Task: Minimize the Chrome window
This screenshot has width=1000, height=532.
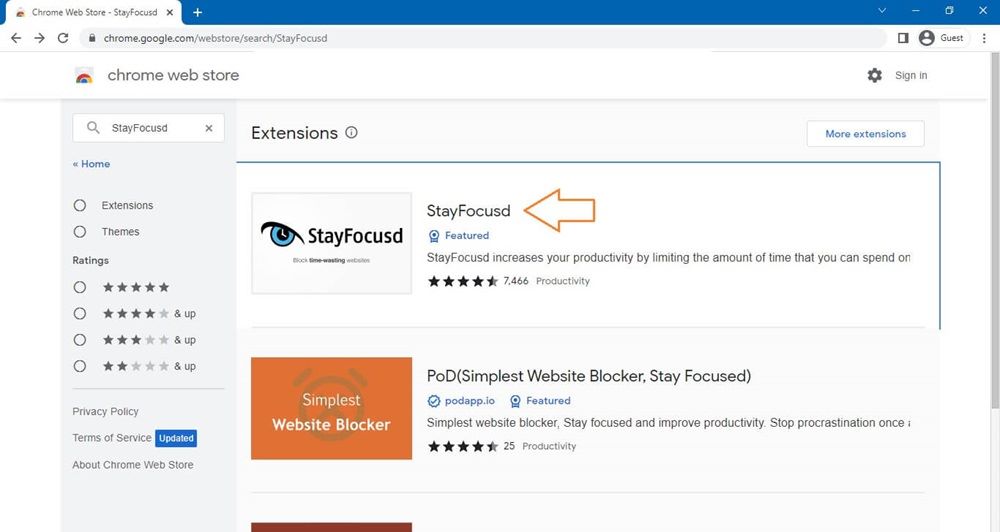Action: pyautogui.click(x=916, y=10)
